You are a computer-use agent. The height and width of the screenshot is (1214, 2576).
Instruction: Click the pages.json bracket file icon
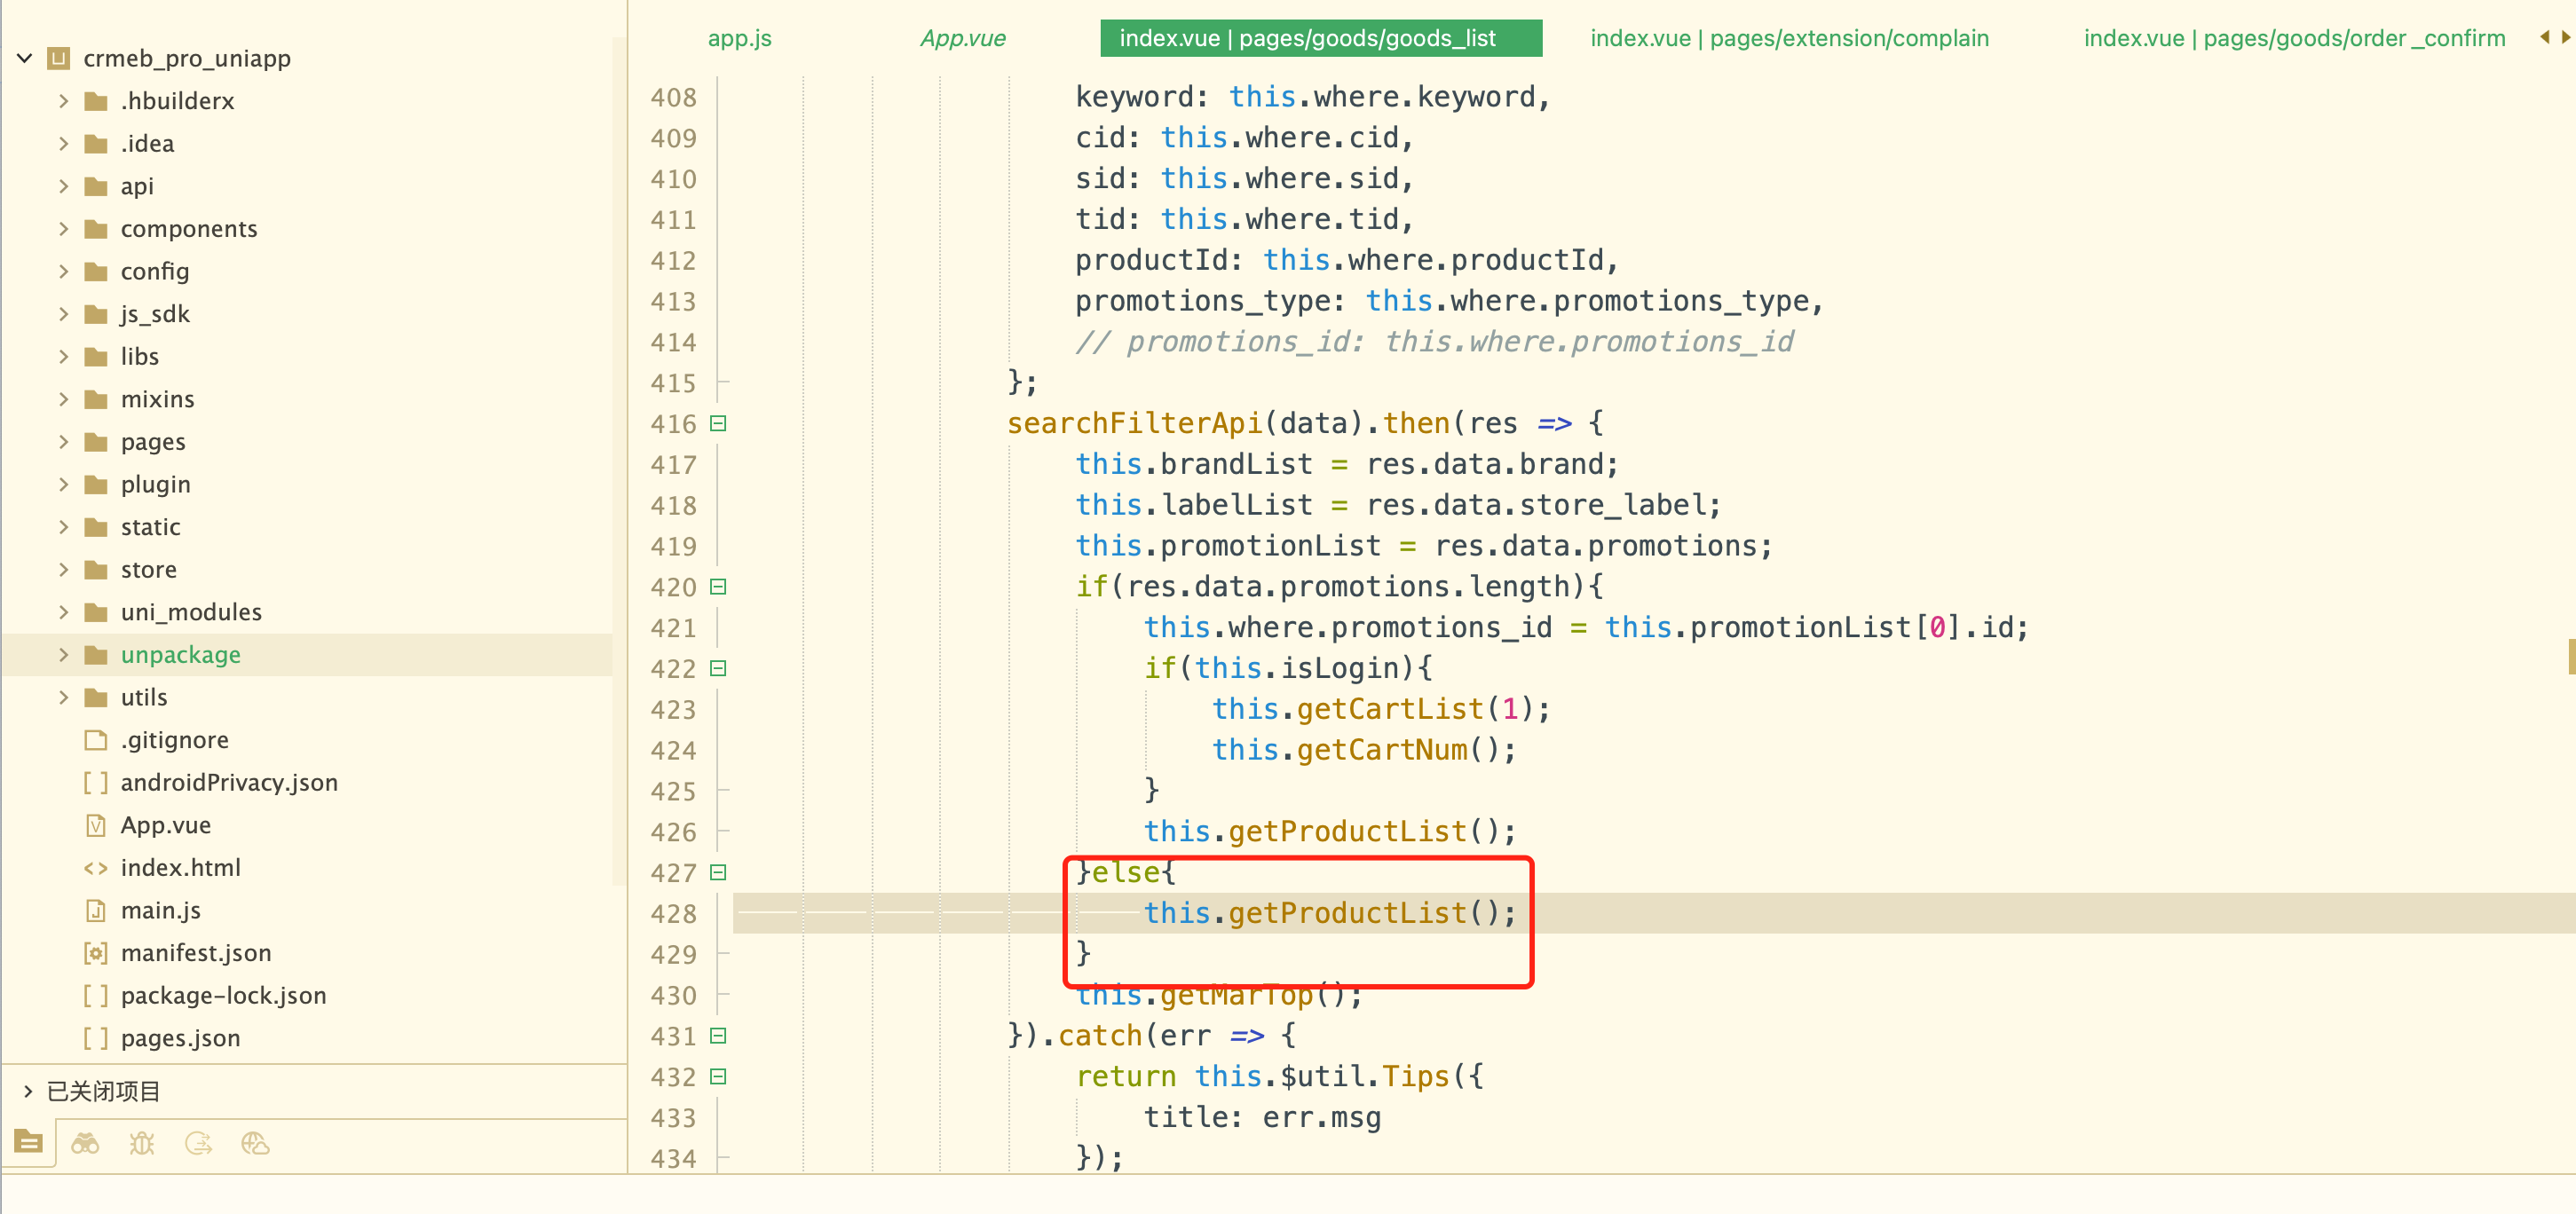[x=96, y=1038]
